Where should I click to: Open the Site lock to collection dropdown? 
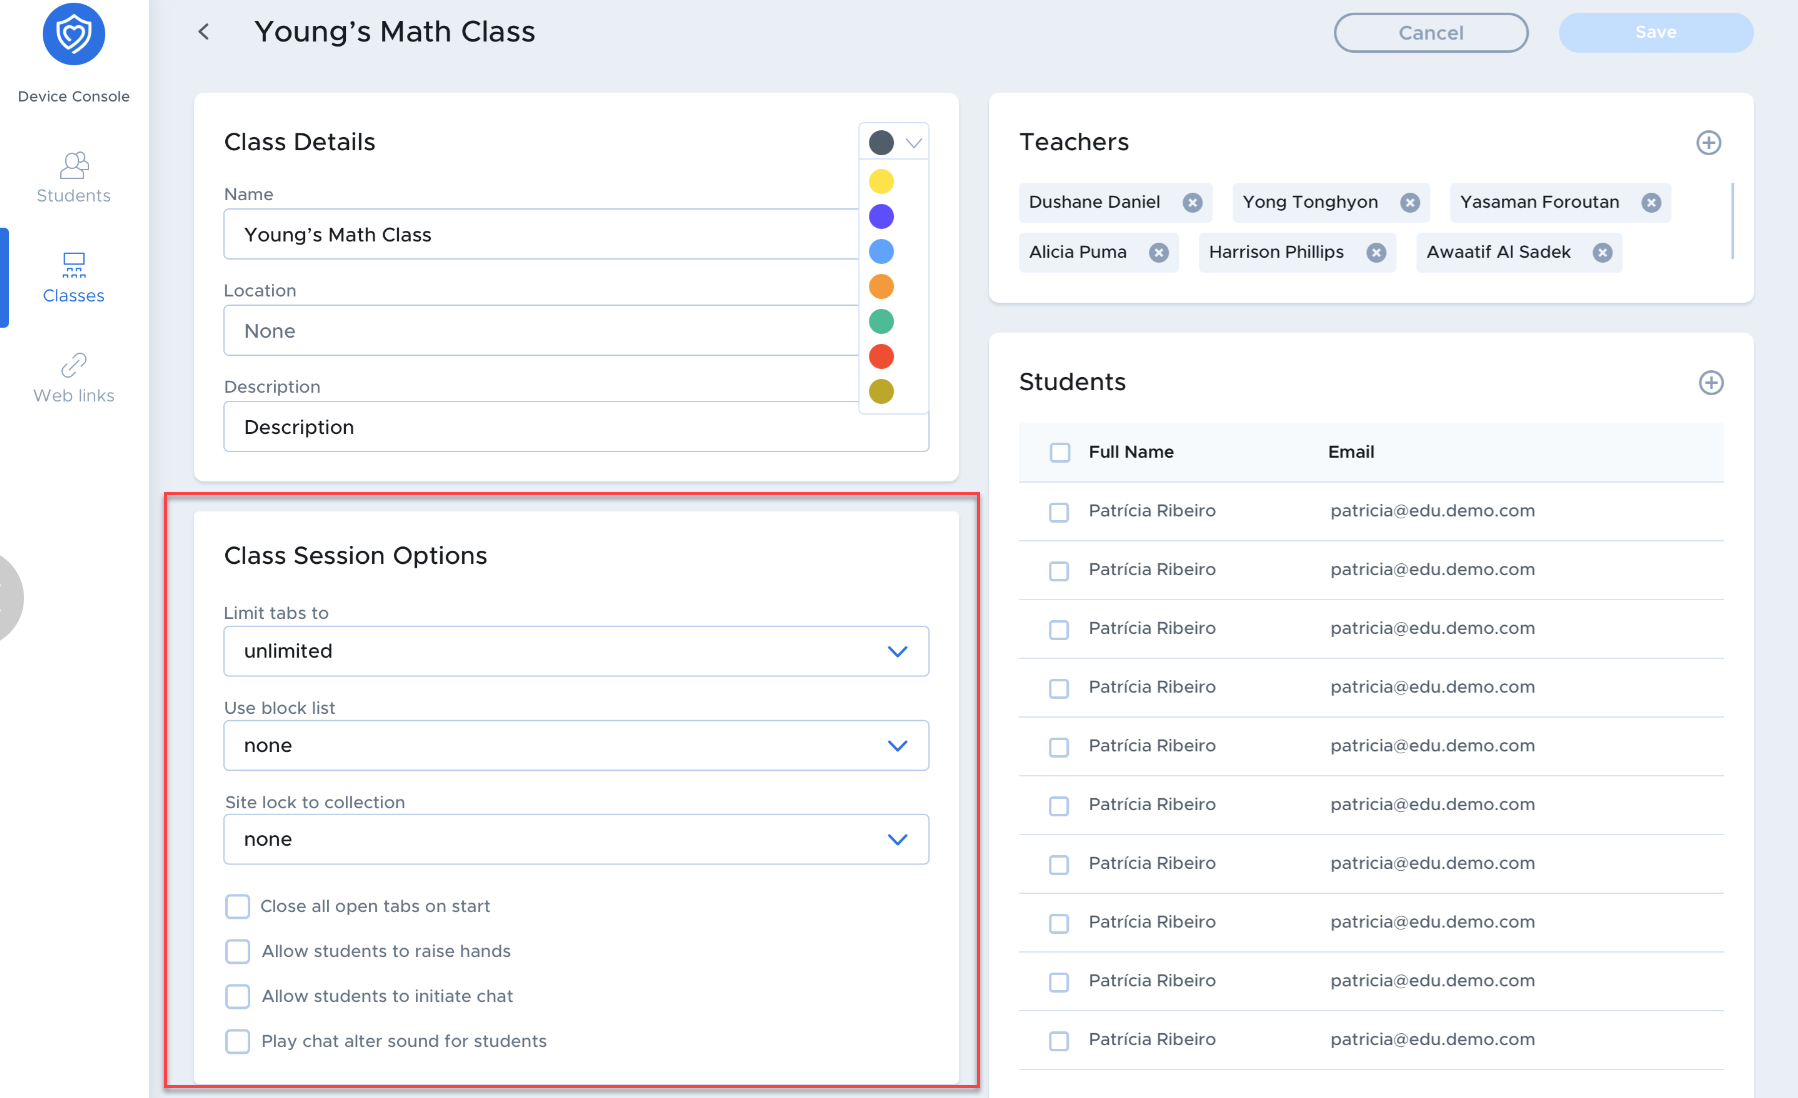(576, 839)
